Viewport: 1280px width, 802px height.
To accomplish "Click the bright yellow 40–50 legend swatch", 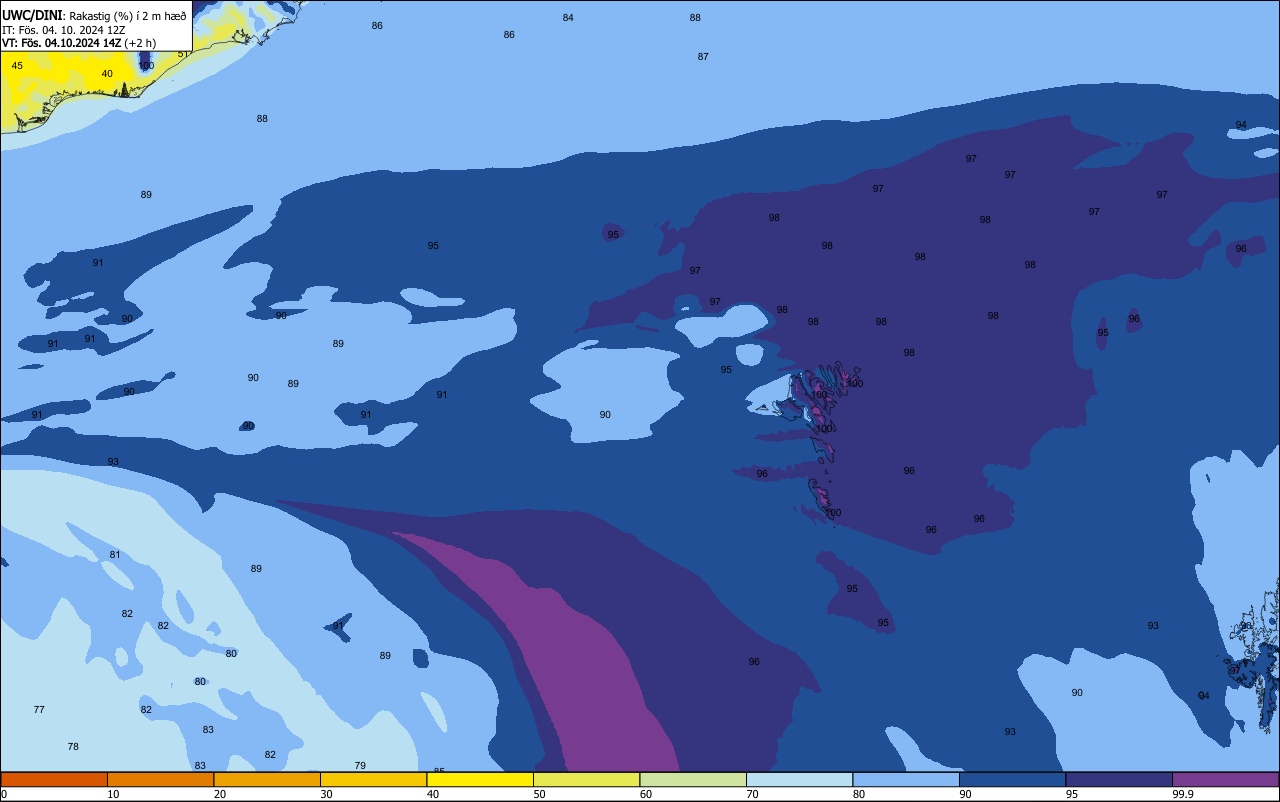I will [x=480, y=779].
